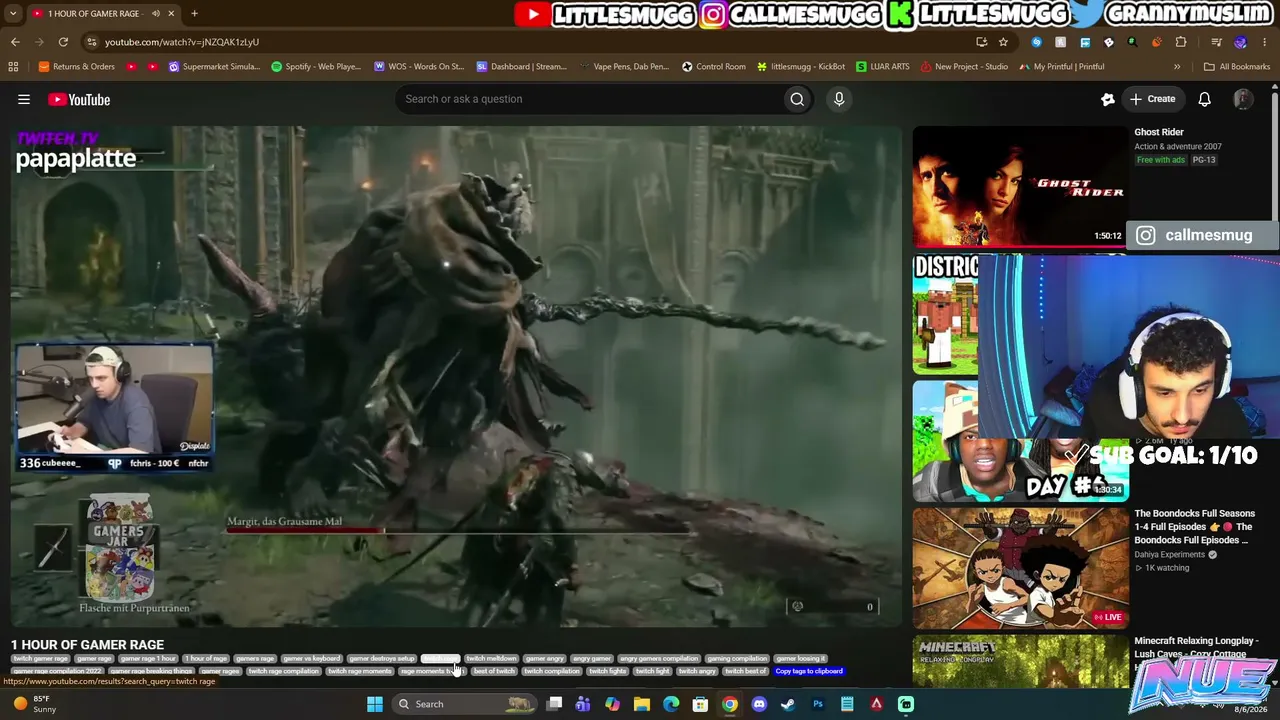This screenshot has width=1280, height=720.
Task: Click the Ghost Rider video title
Action: coord(1159,132)
